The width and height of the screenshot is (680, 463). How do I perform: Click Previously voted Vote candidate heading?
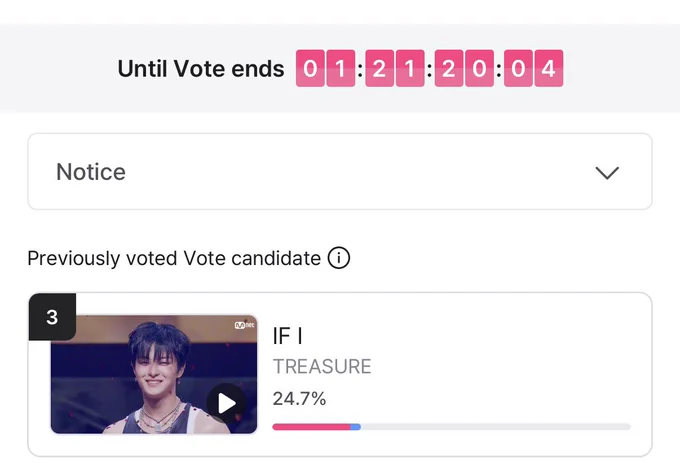pyautogui.click(x=174, y=258)
